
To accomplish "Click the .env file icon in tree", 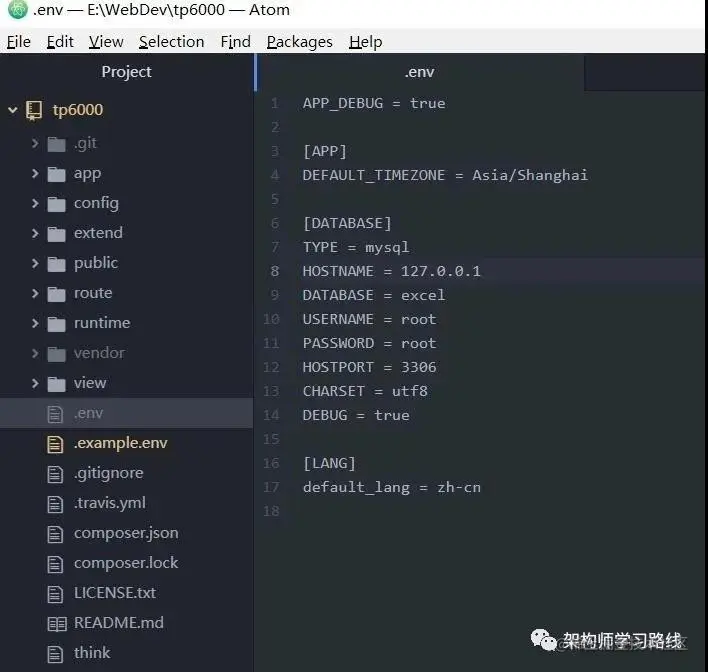I will [x=55, y=414].
